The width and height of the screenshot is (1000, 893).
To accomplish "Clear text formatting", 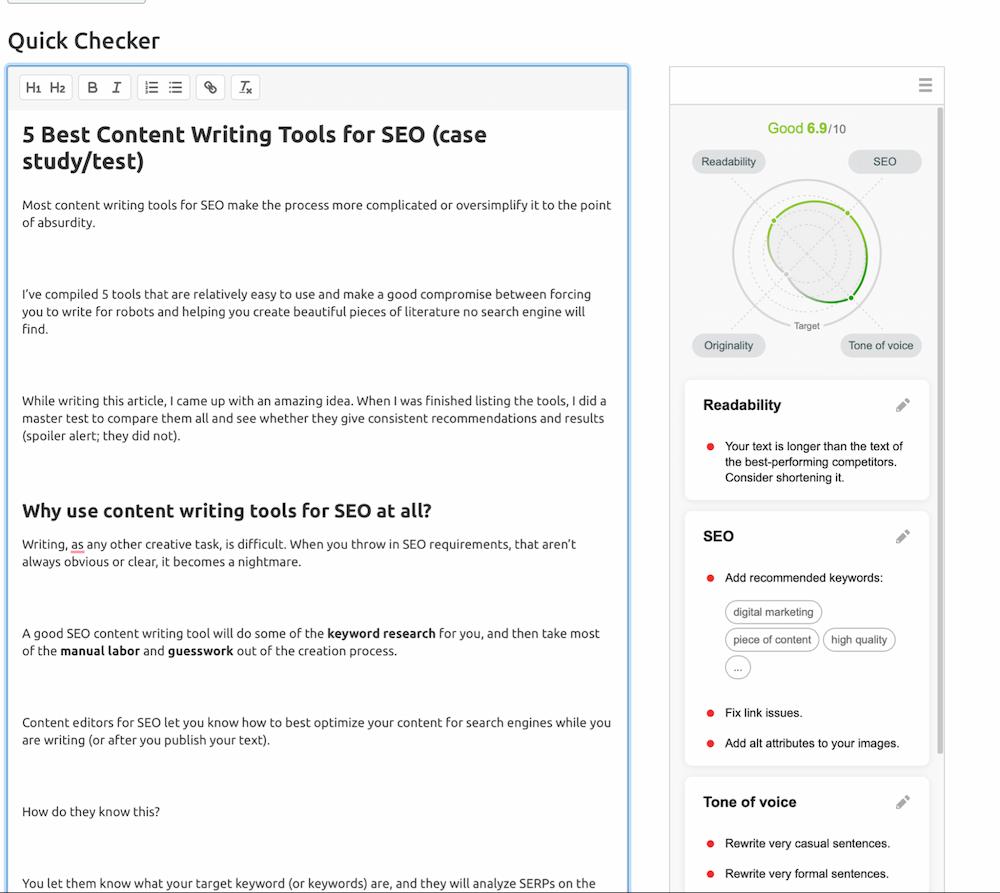I will pos(246,87).
